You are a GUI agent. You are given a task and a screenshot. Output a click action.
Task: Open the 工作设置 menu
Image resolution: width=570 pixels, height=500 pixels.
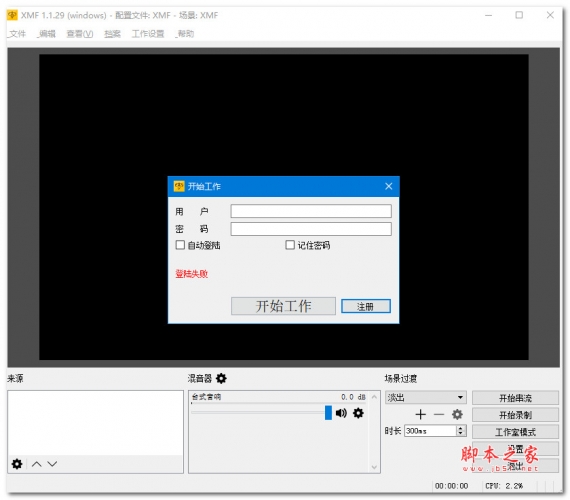tap(148, 34)
